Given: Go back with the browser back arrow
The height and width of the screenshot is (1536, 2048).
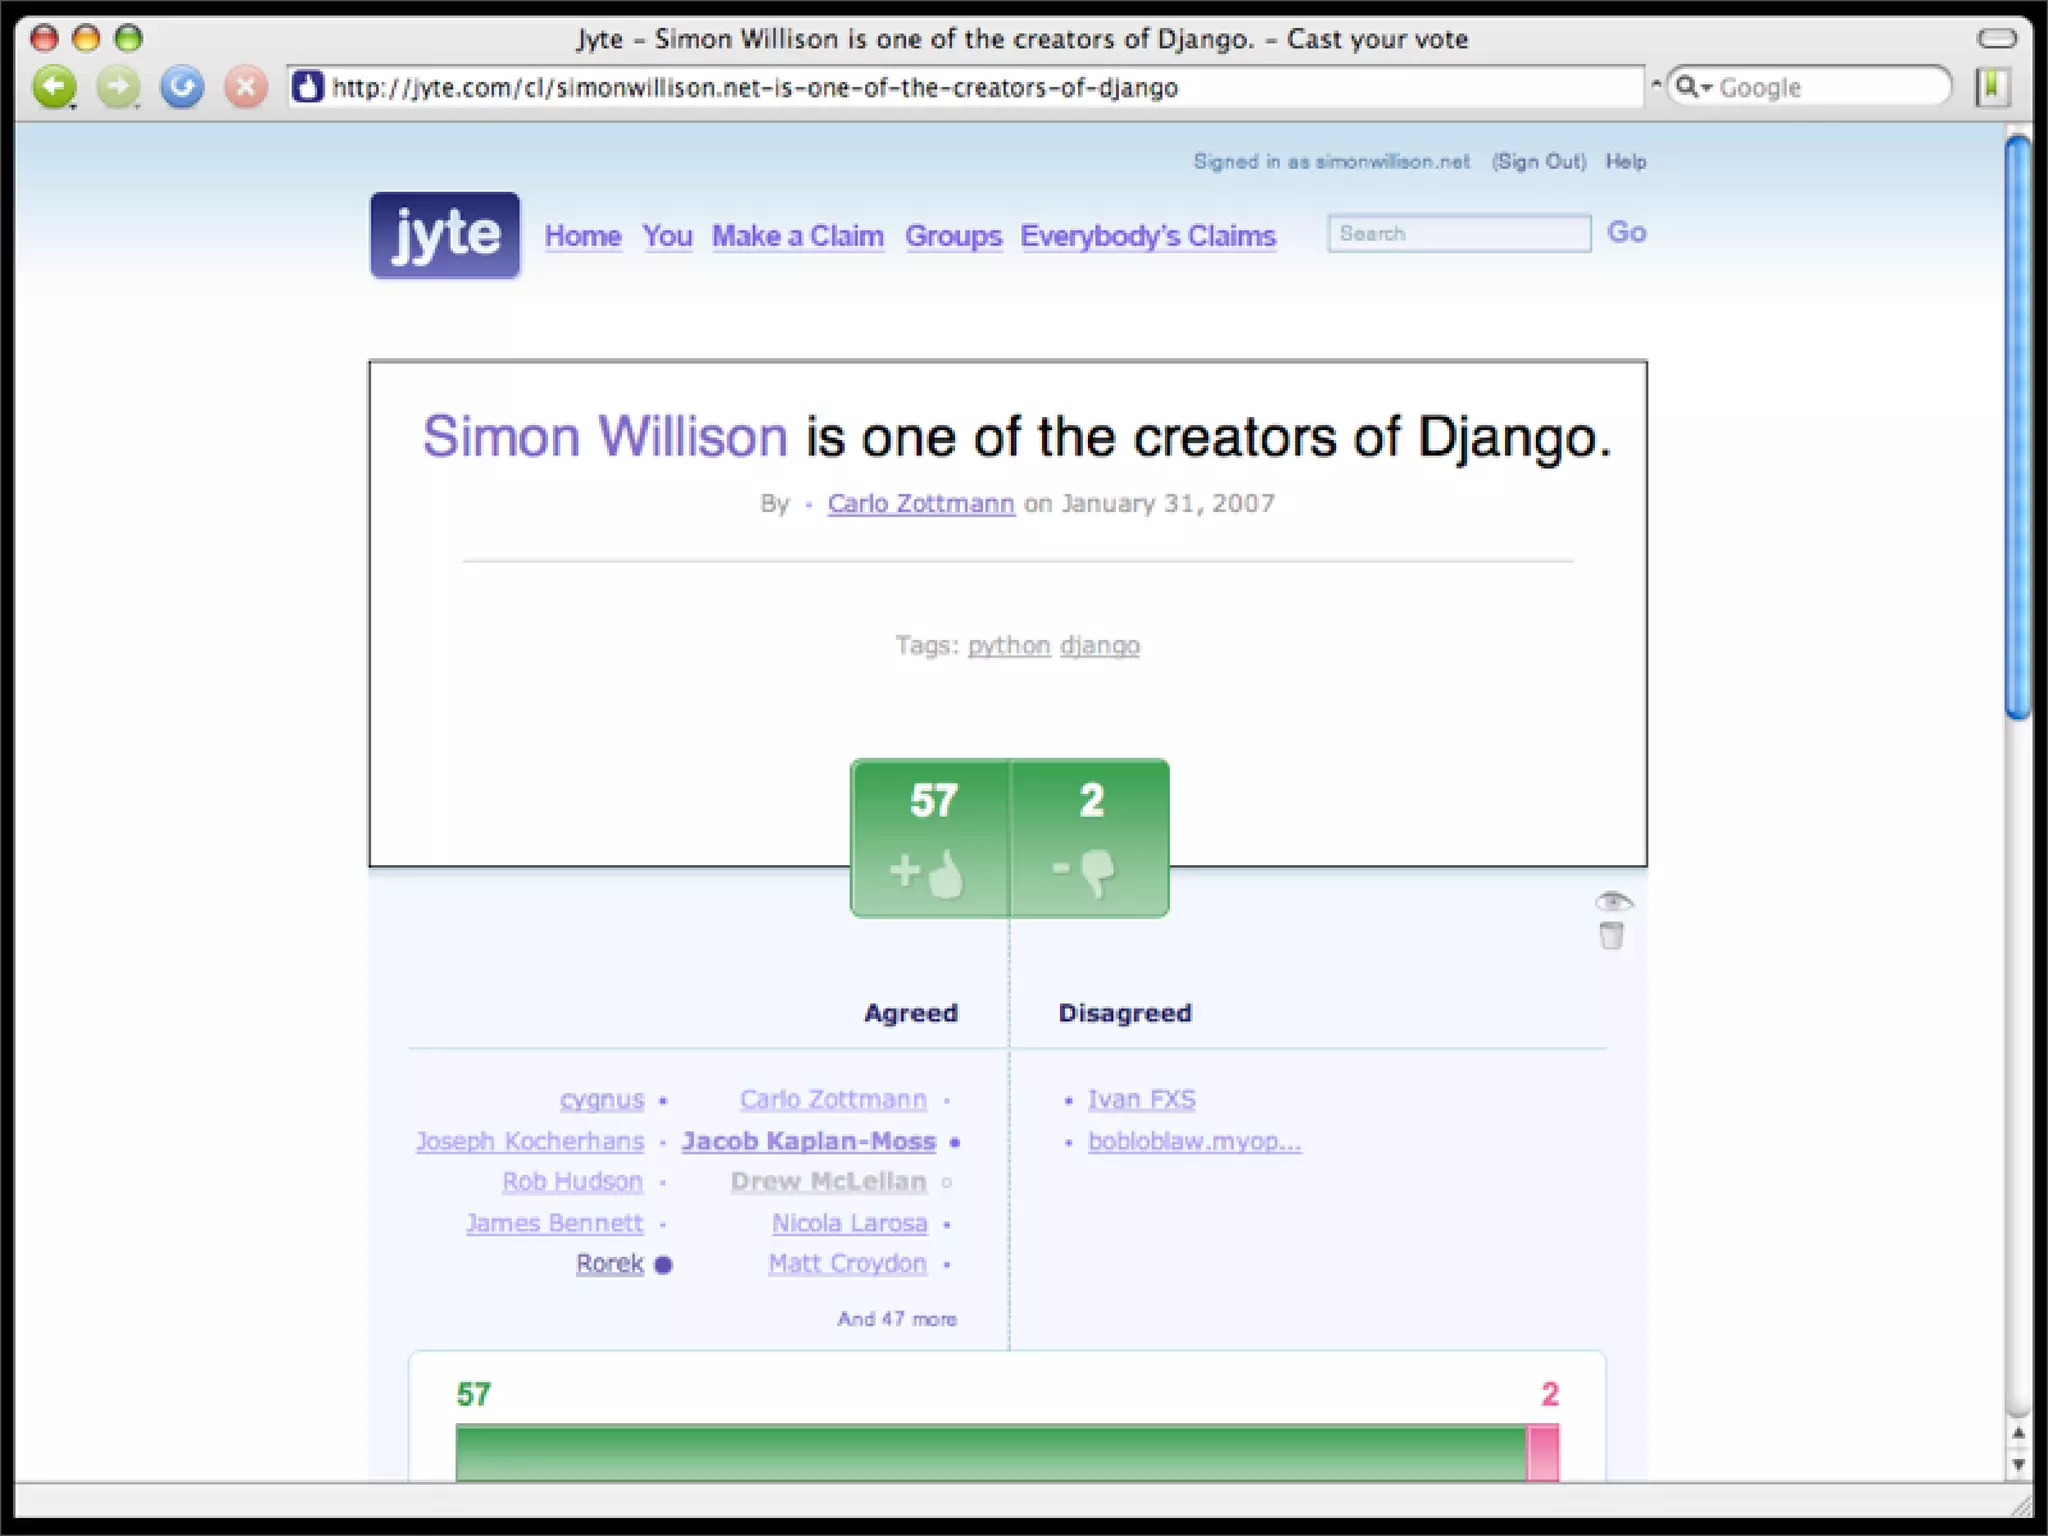Looking at the screenshot, I should (54, 87).
